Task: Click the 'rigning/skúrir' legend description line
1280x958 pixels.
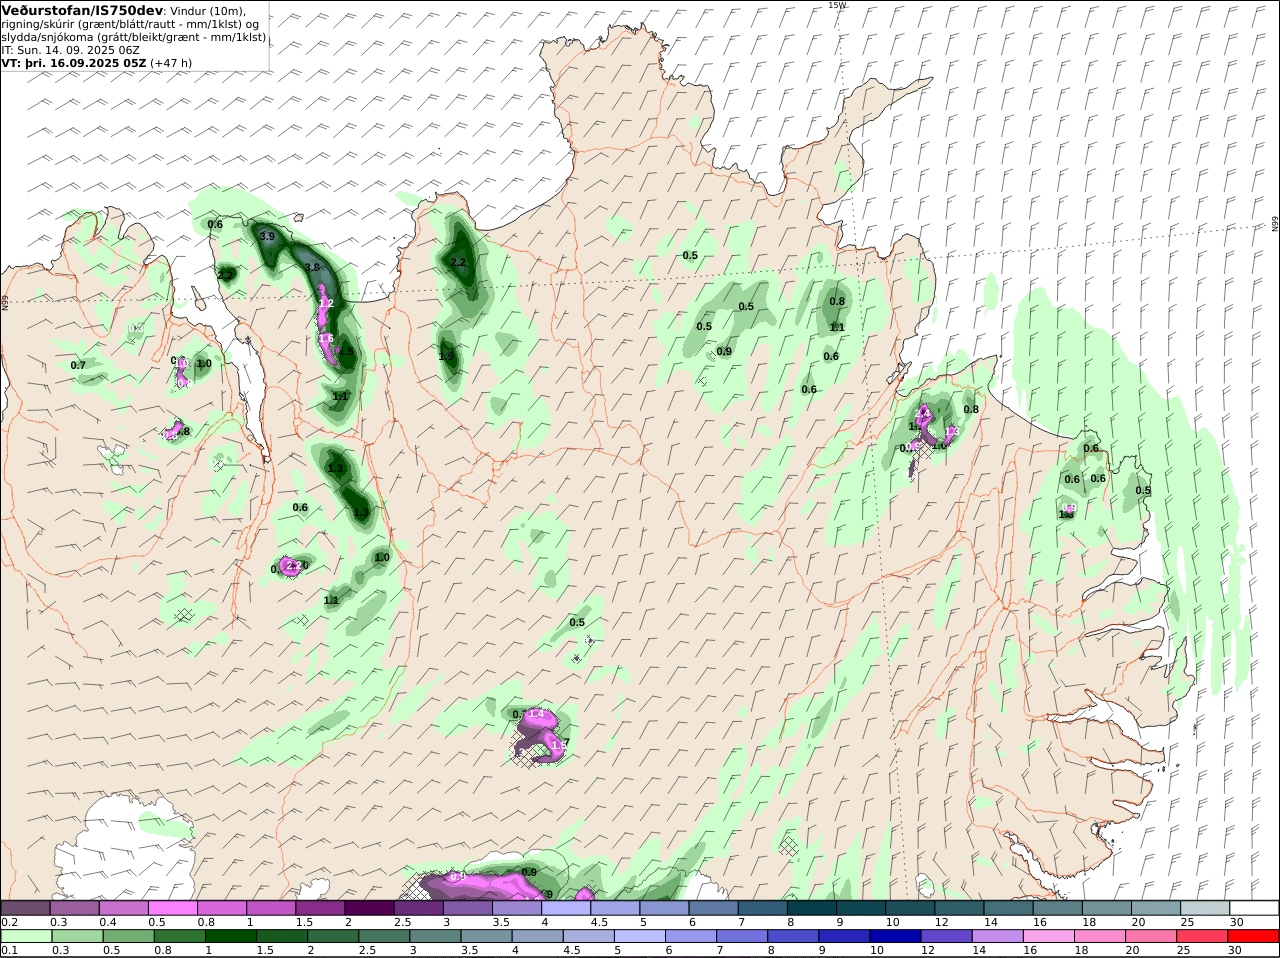Action: [130, 24]
